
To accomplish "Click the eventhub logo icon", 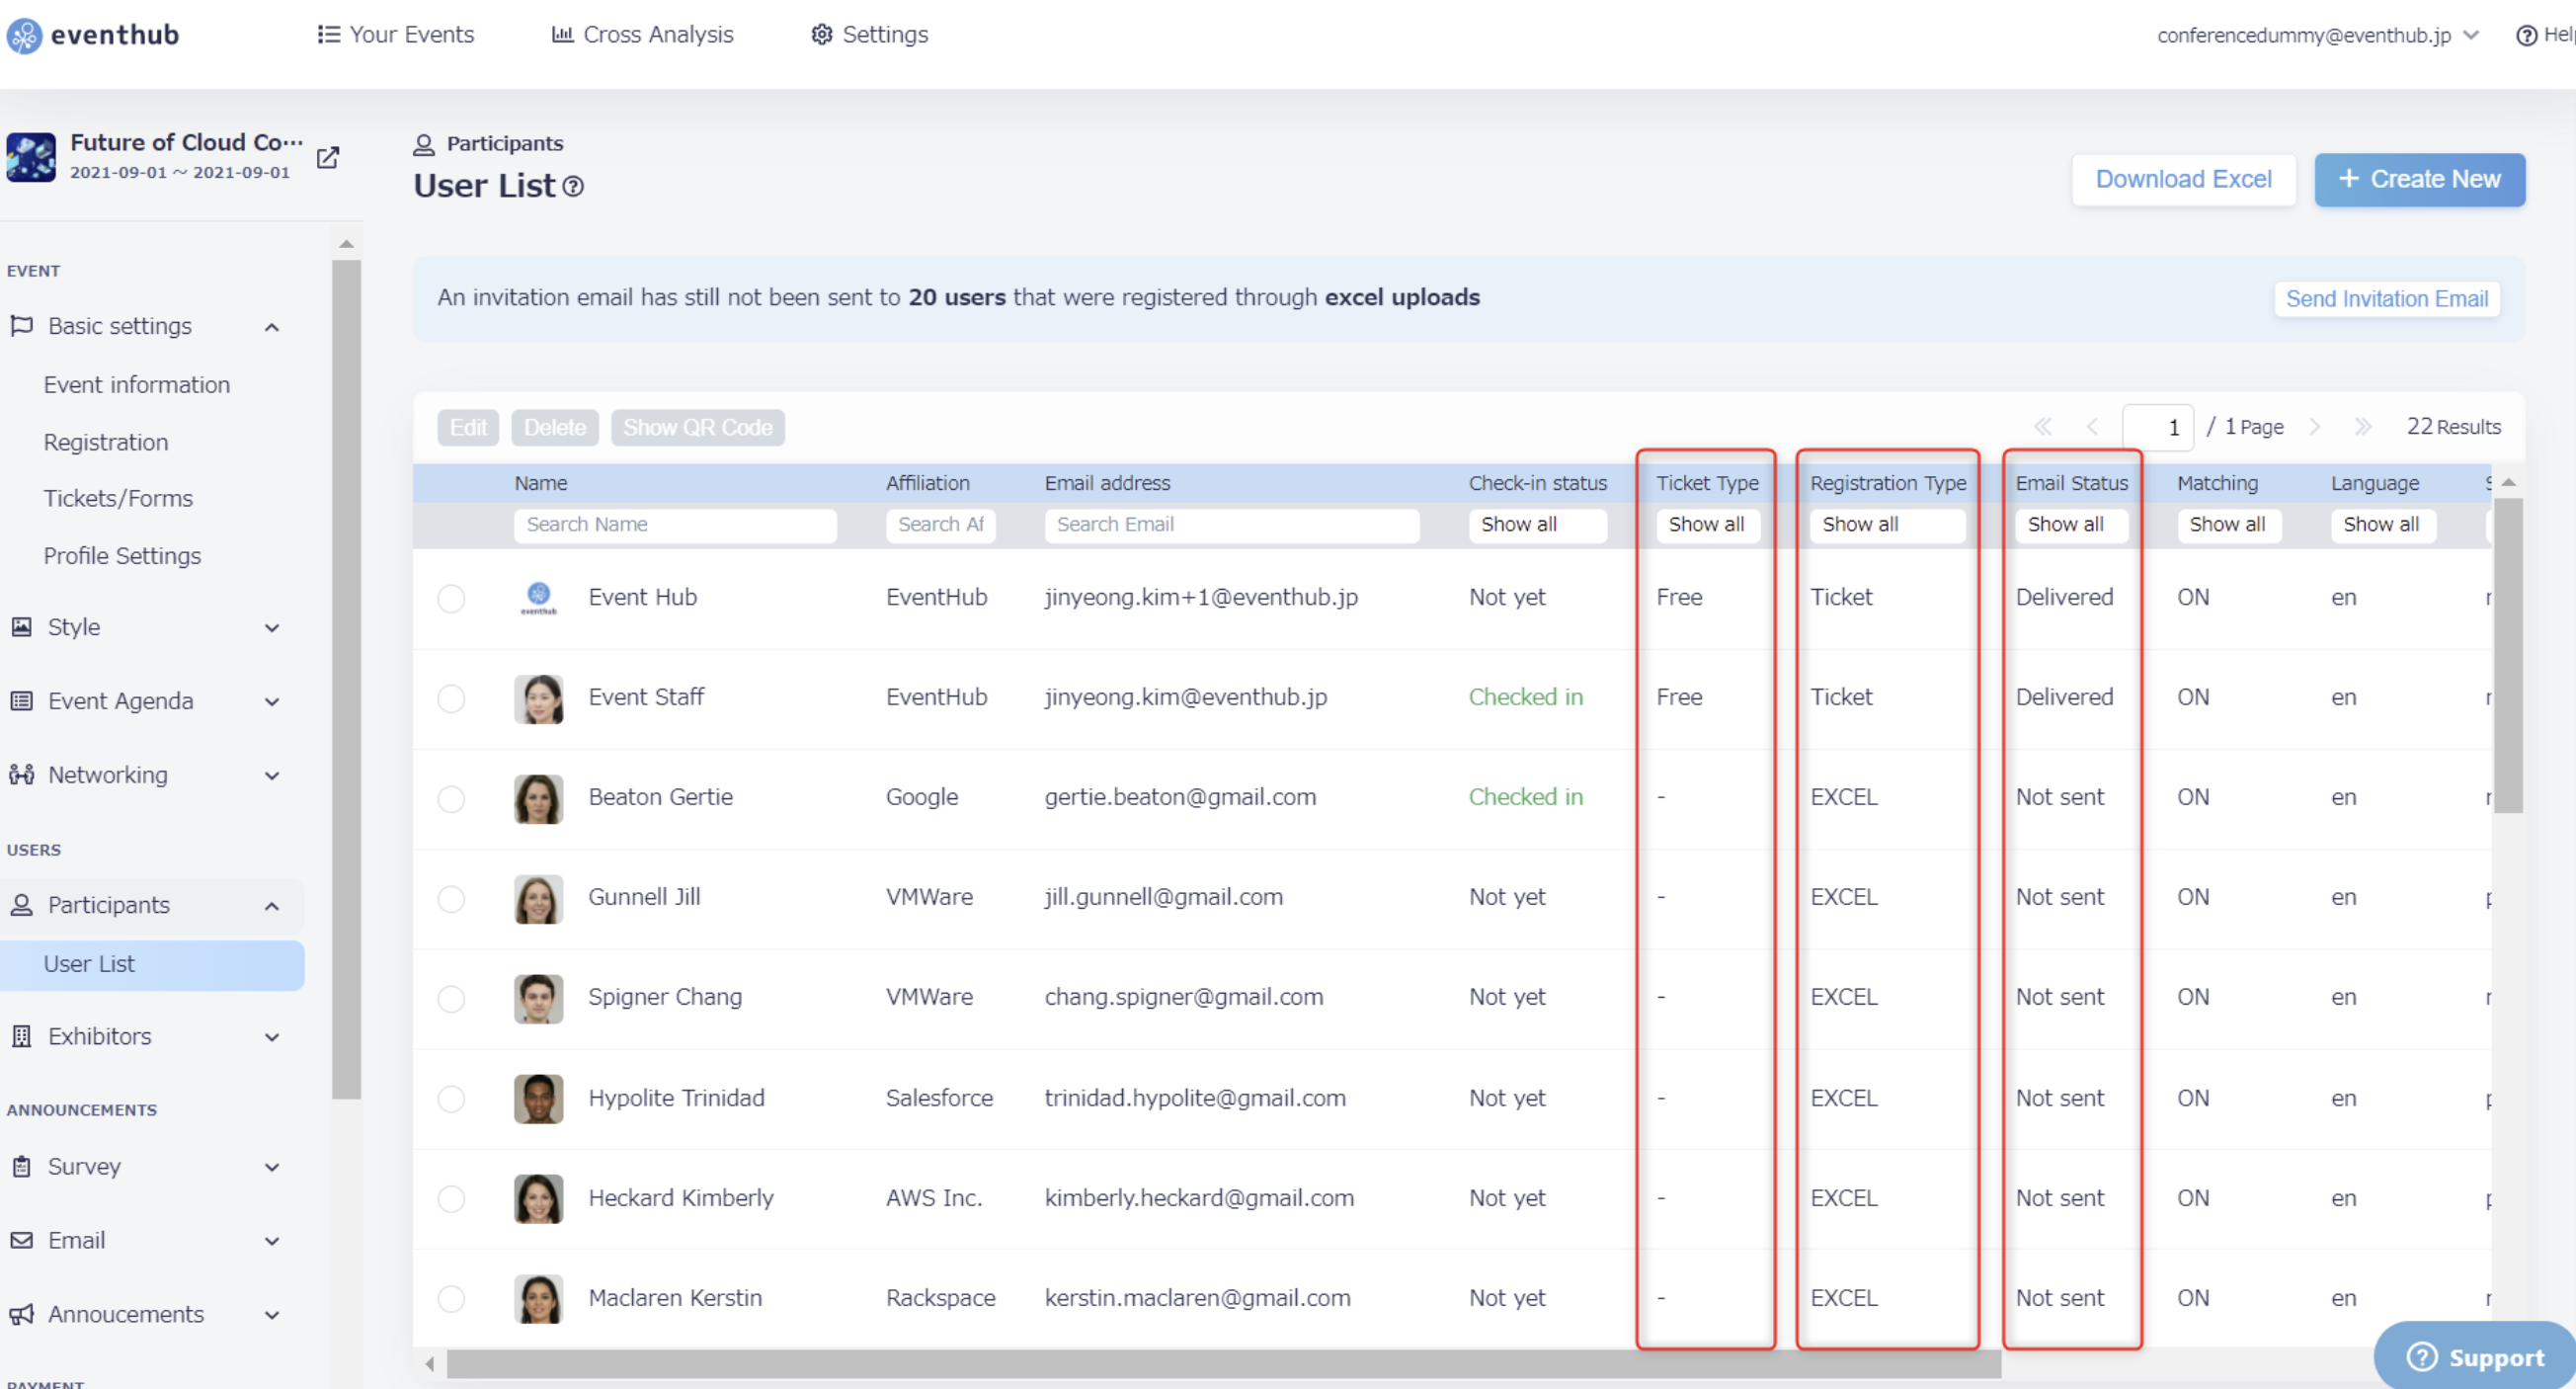I will click(24, 35).
